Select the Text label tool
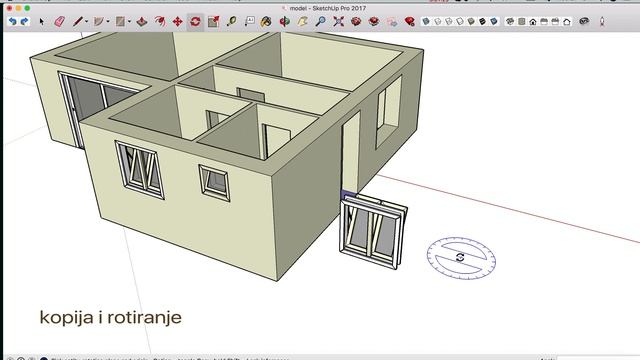640x360 pixels. (249, 21)
